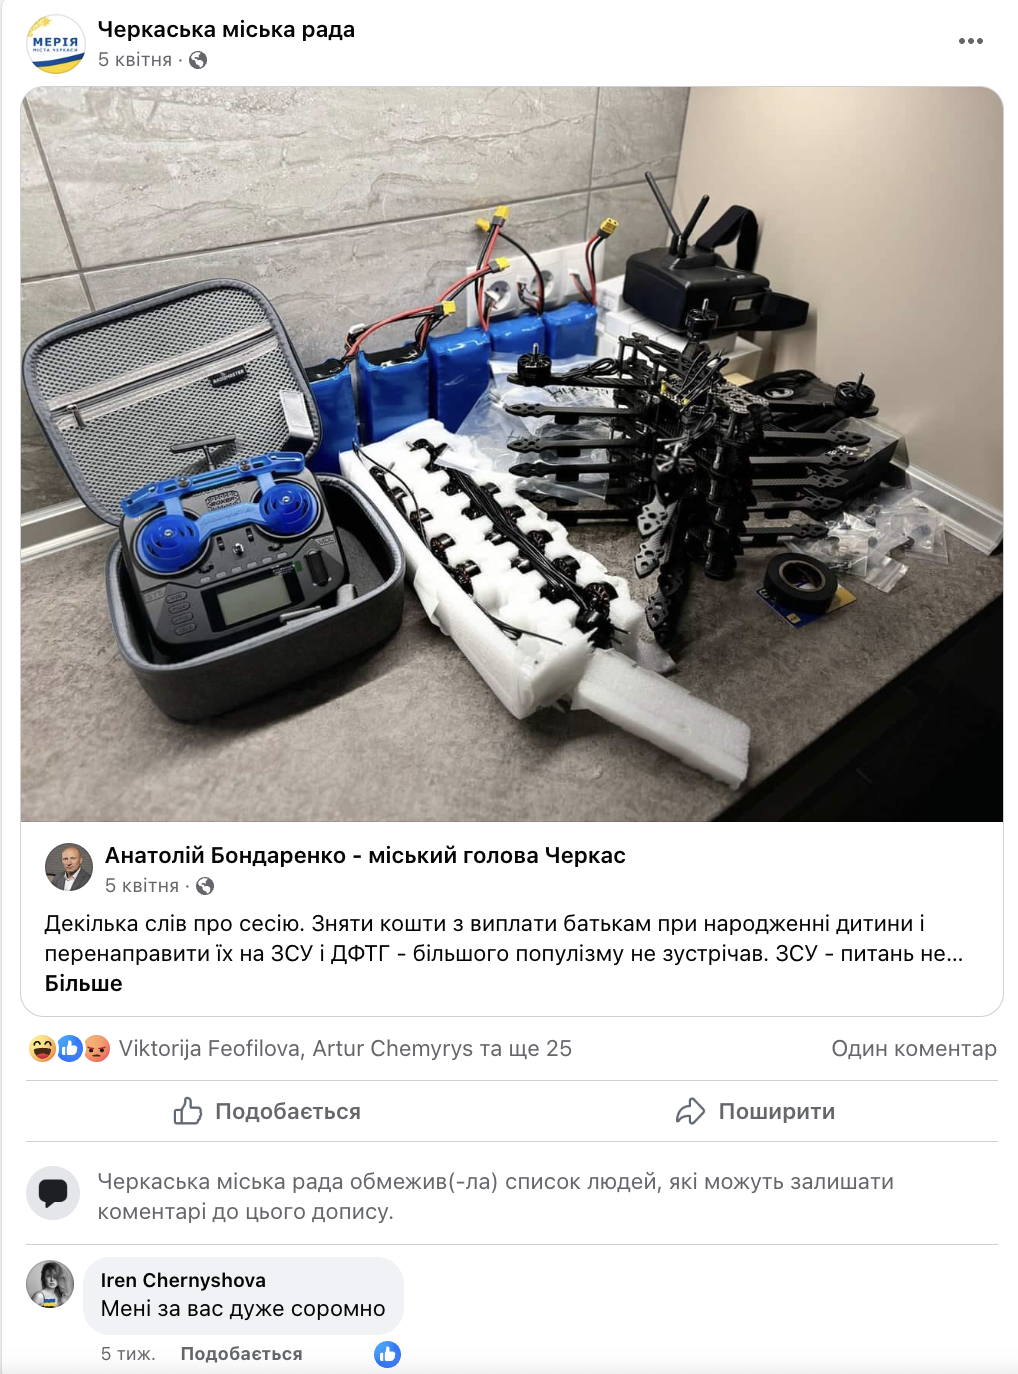Click the Черкаська міська рада profile logo

[x=56, y=44]
